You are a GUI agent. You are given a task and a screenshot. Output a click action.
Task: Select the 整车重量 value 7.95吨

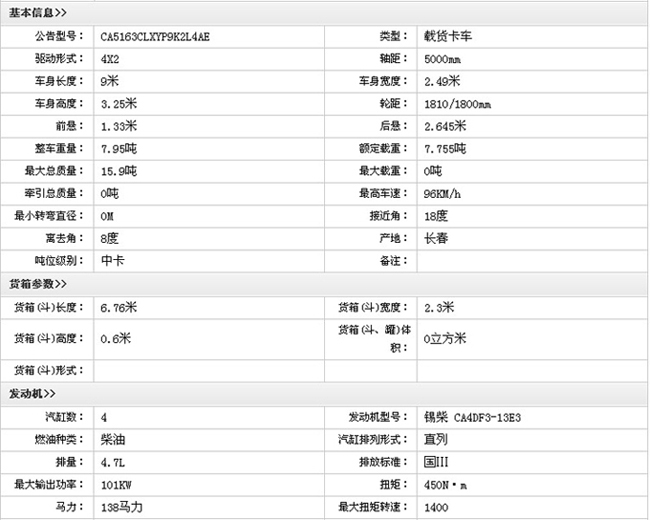[119, 148]
